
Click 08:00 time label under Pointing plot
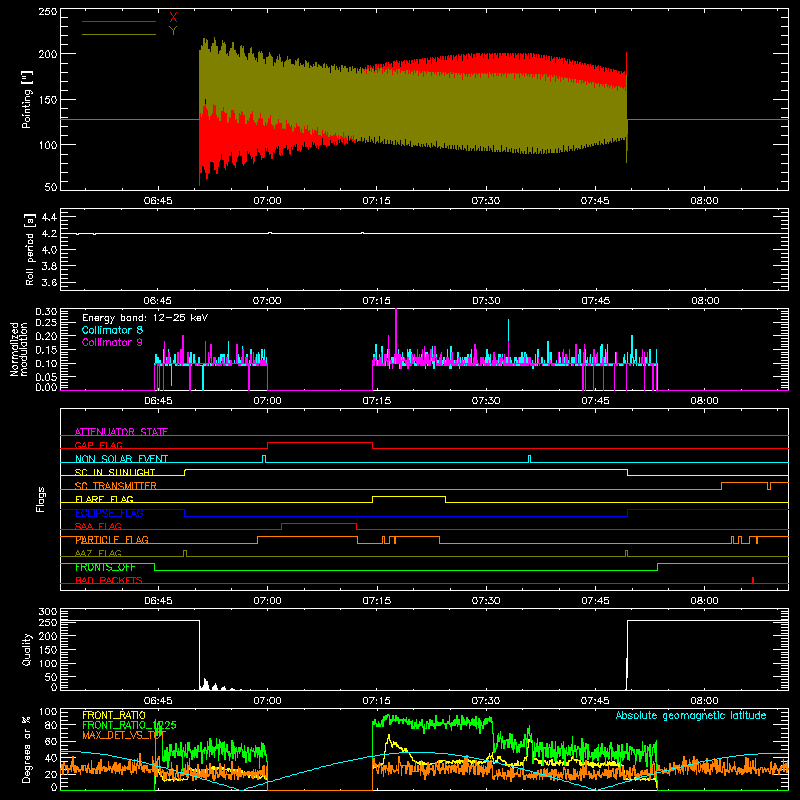[705, 201]
